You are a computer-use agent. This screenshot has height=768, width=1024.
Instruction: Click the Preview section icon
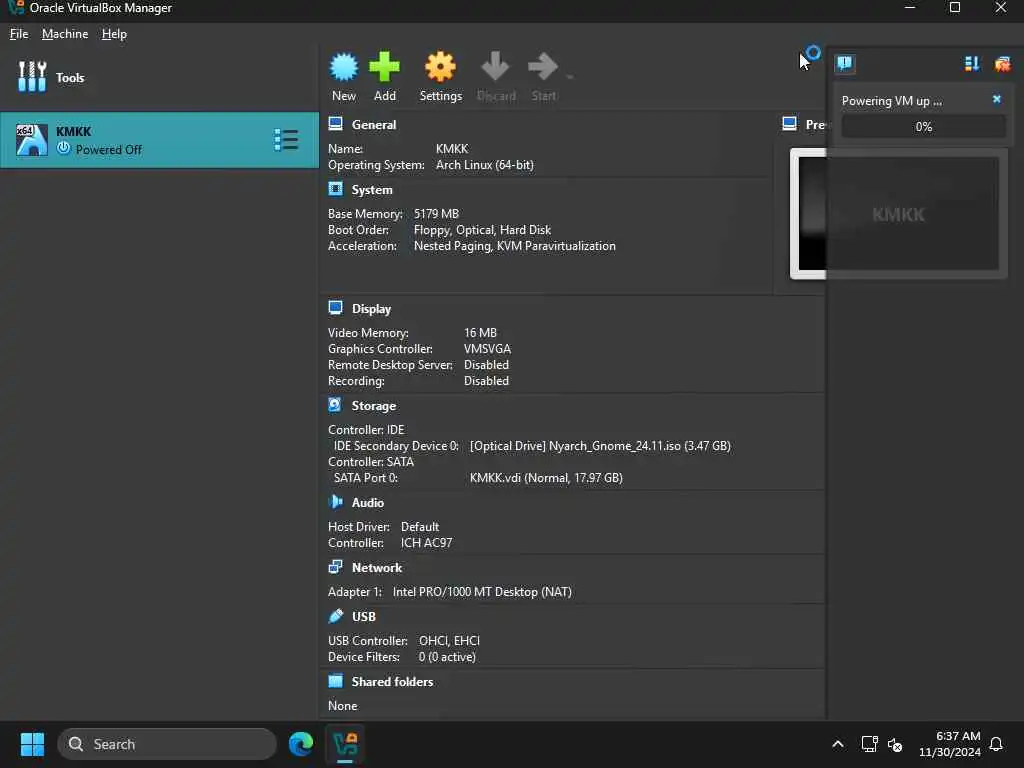790,123
